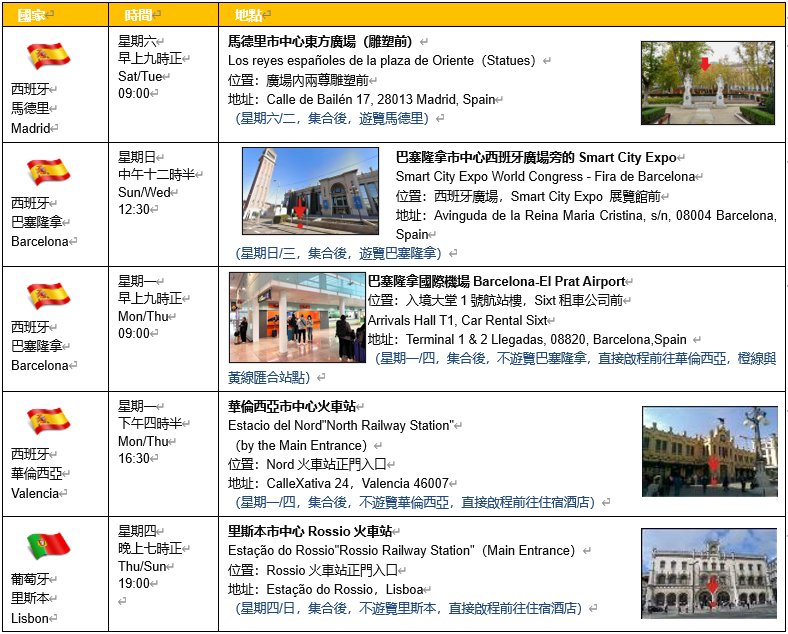Viewport: 788px width, 634px height.
Task: Open the Rossio station photo
Action: [709, 573]
